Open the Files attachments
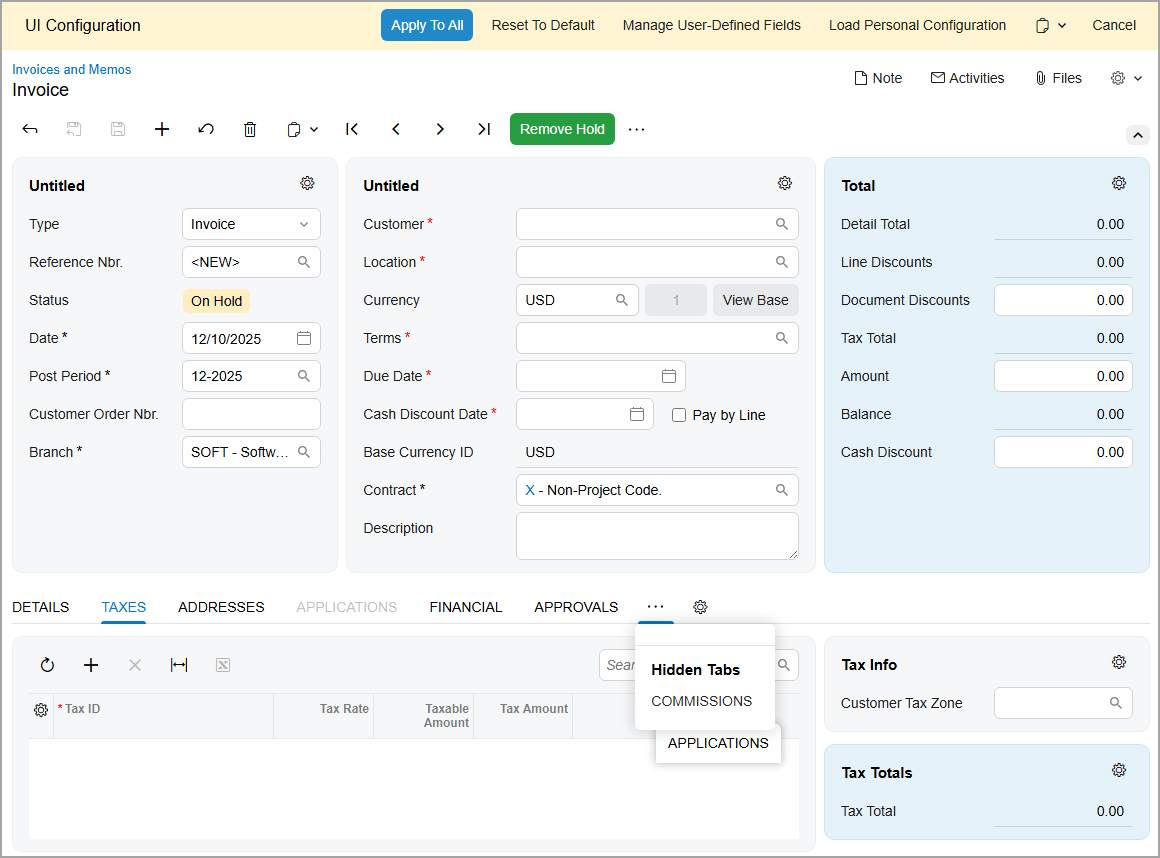The width and height of the screenshot is (1160, 858). click(x=1058, y=78)
